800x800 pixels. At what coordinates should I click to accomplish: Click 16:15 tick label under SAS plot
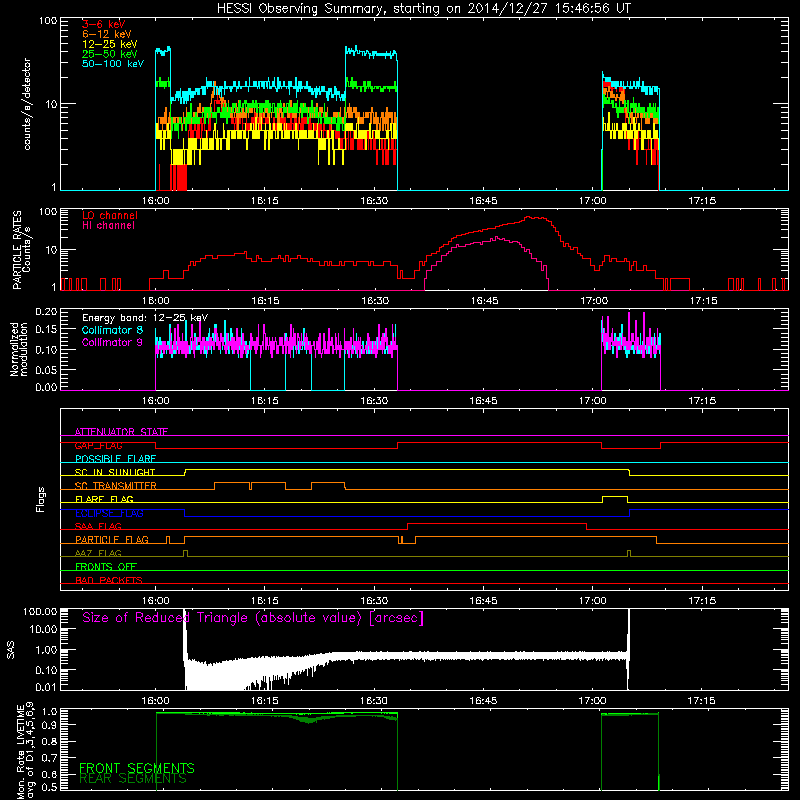tap(265, 701)
